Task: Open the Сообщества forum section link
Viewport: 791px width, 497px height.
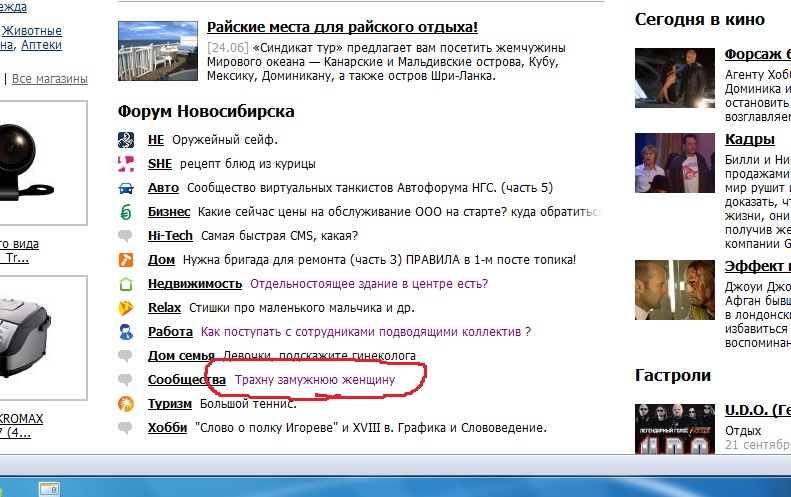Action: (186, 380)
